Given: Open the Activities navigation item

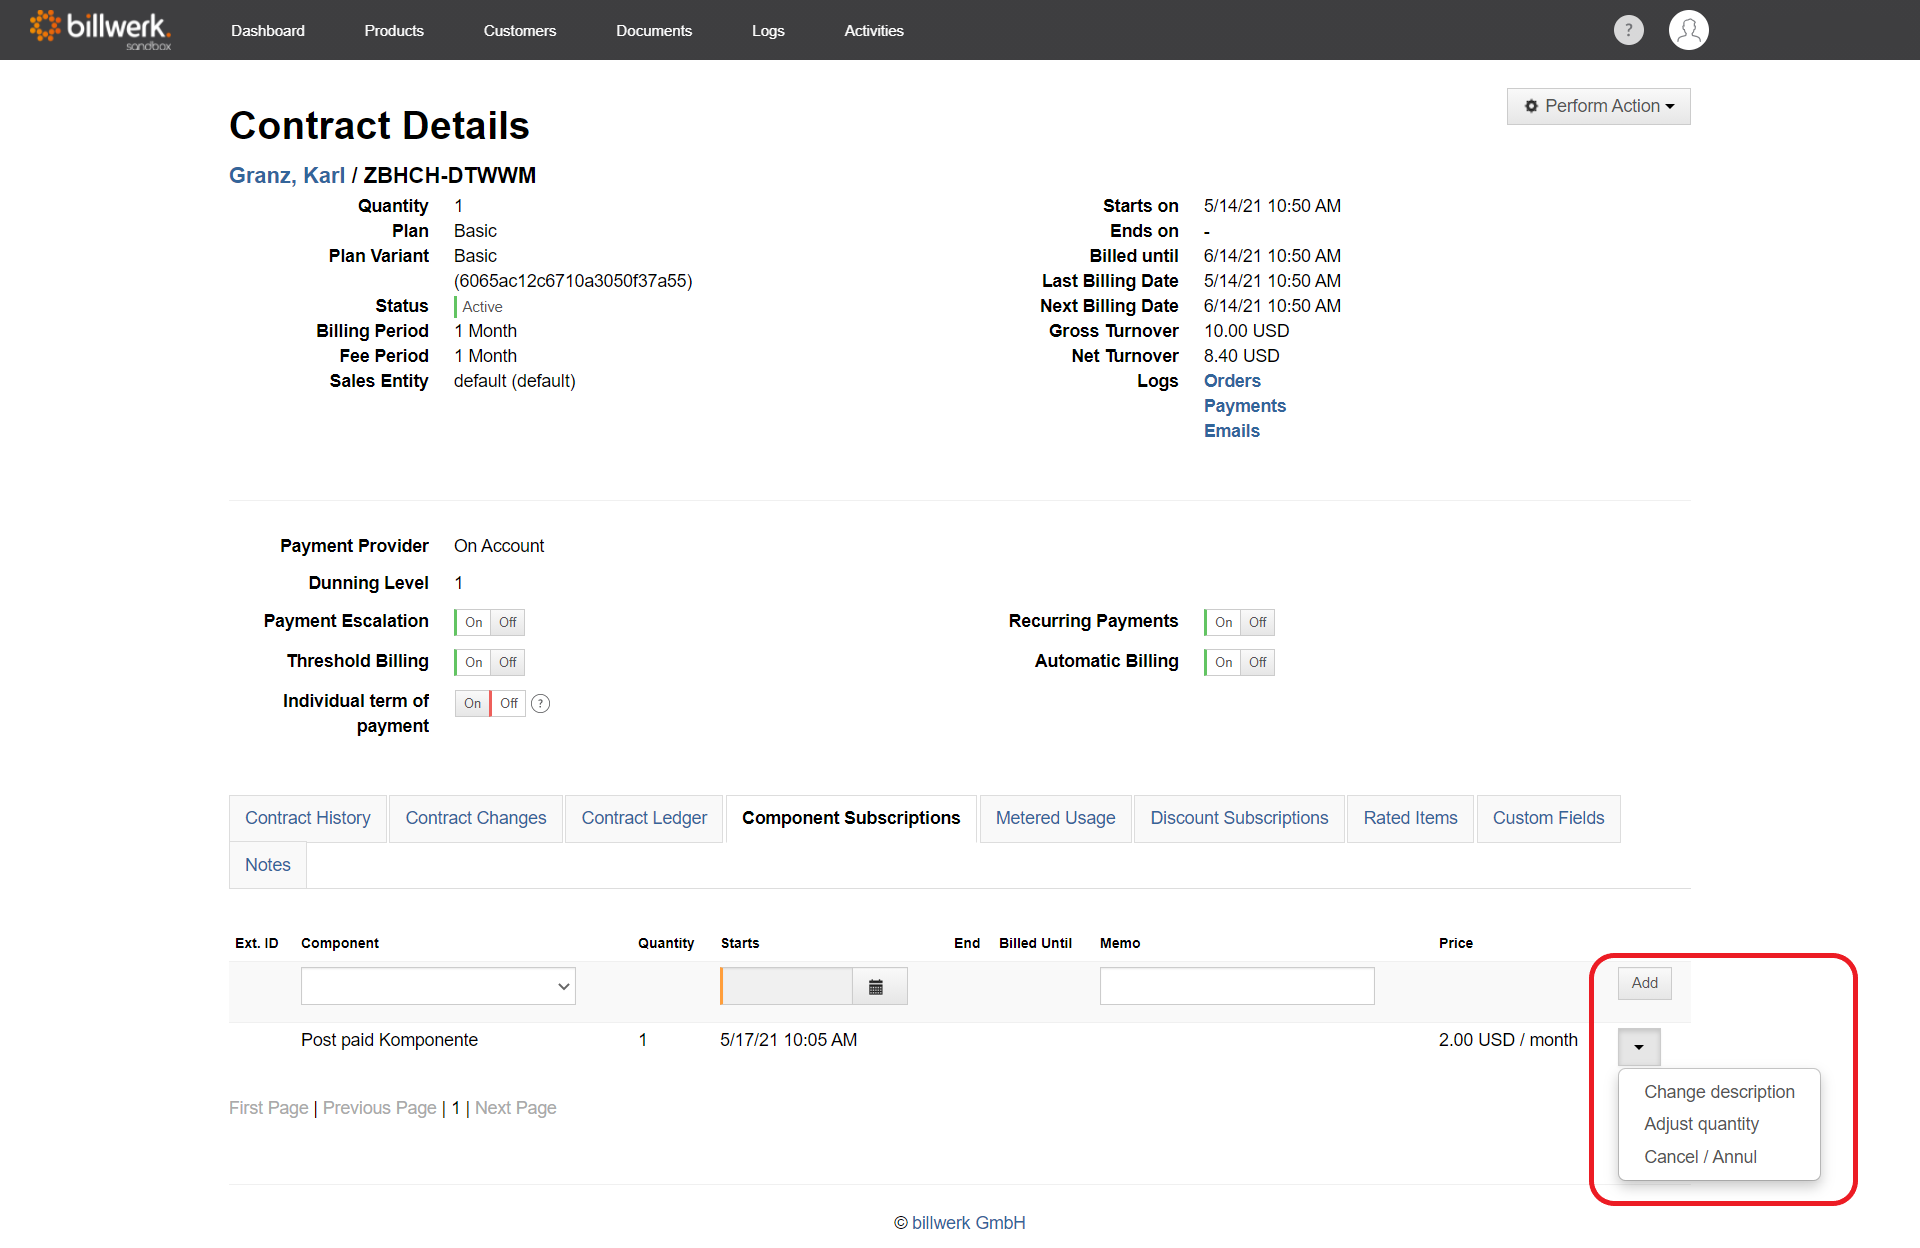Looking at the screenshot, I should tap(874, 30).
